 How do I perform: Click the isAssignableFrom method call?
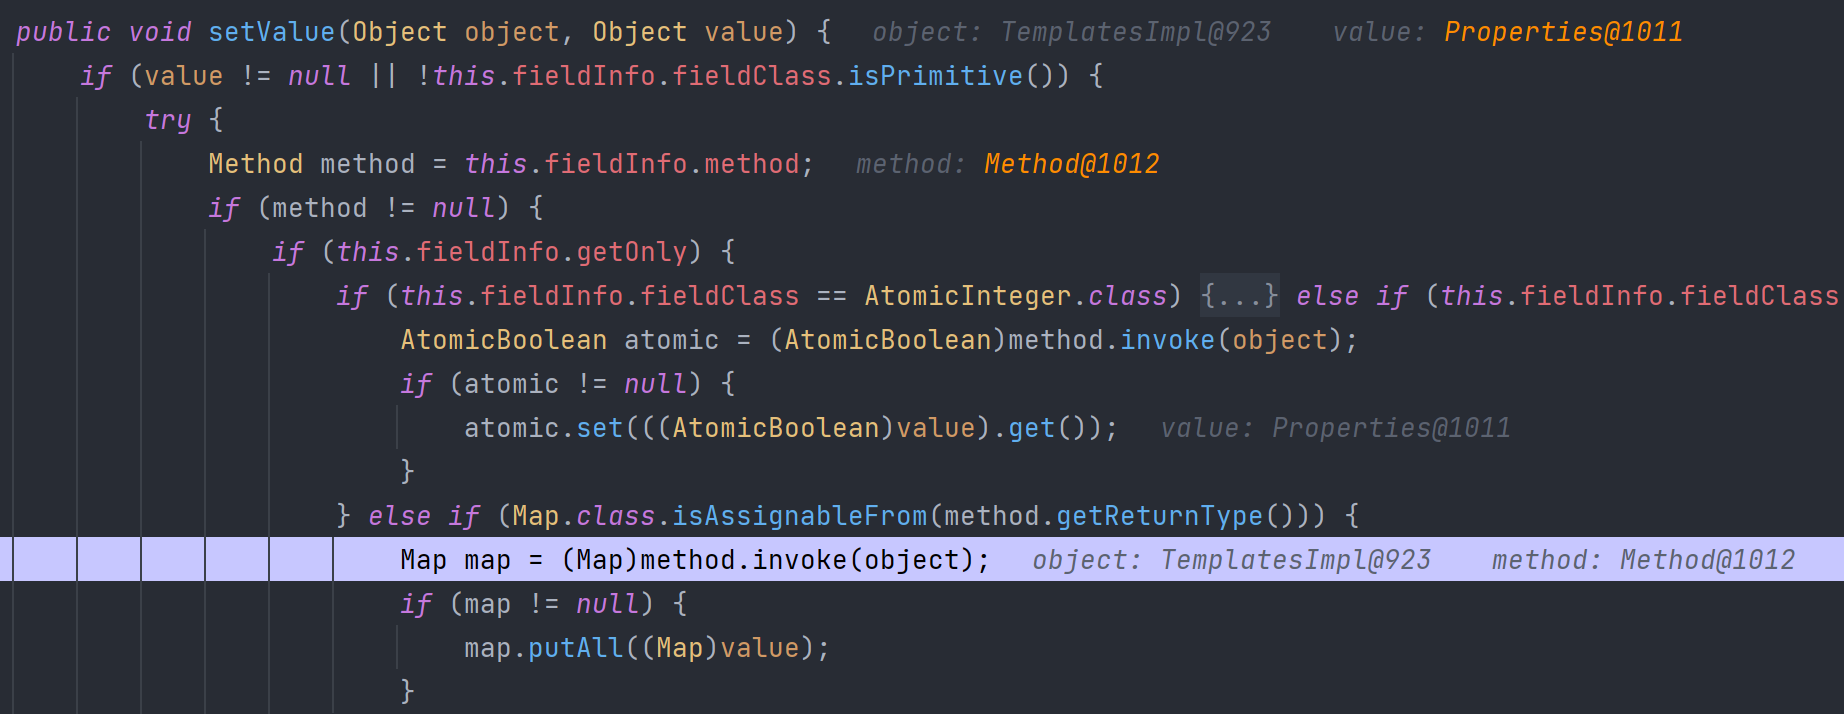[x=799, y=516]
